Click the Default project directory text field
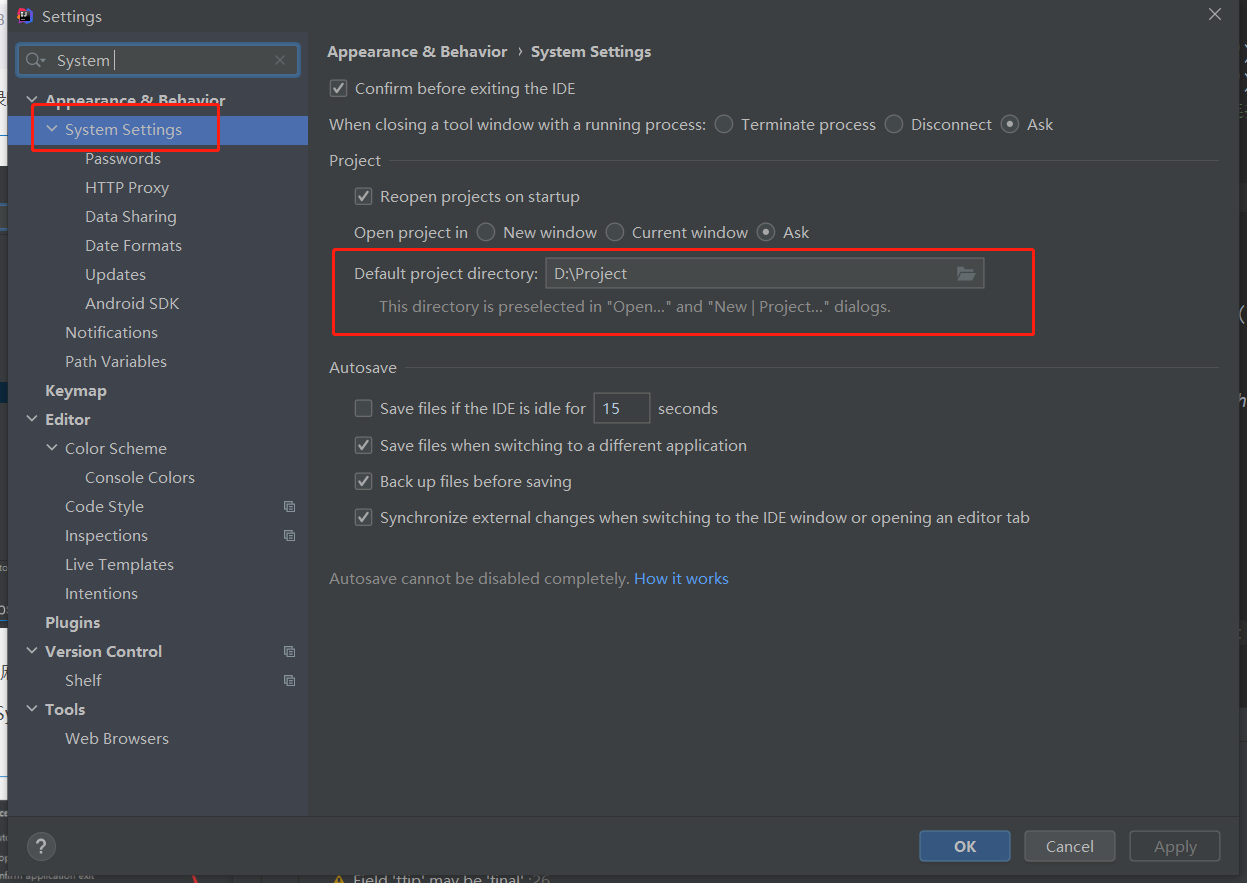The width and height of the screenshot is (1247, 883). (745, 274)
